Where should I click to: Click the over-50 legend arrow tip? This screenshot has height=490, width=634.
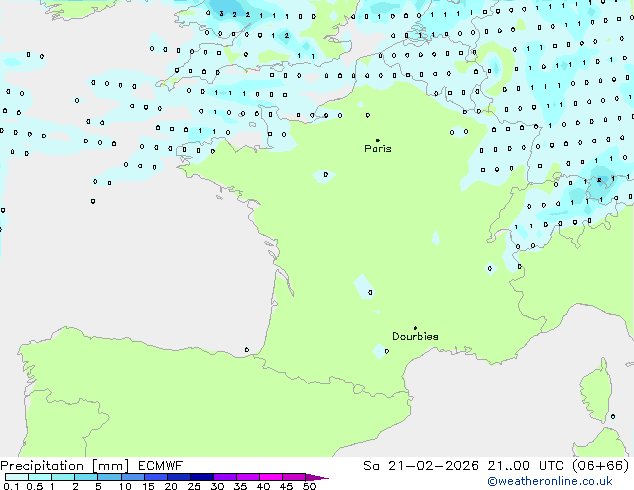(x=317, y=477)
